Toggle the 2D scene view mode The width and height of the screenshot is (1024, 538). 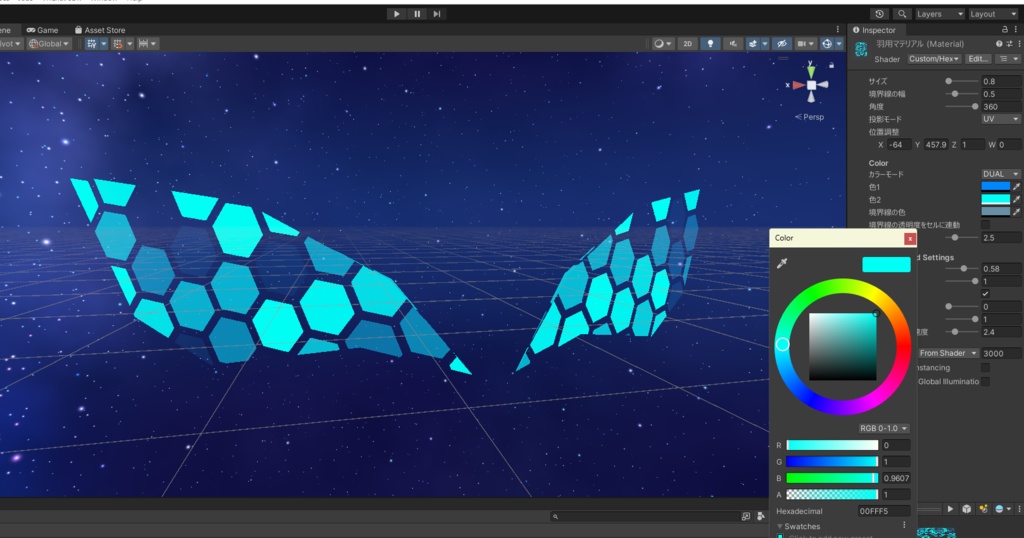687,44
